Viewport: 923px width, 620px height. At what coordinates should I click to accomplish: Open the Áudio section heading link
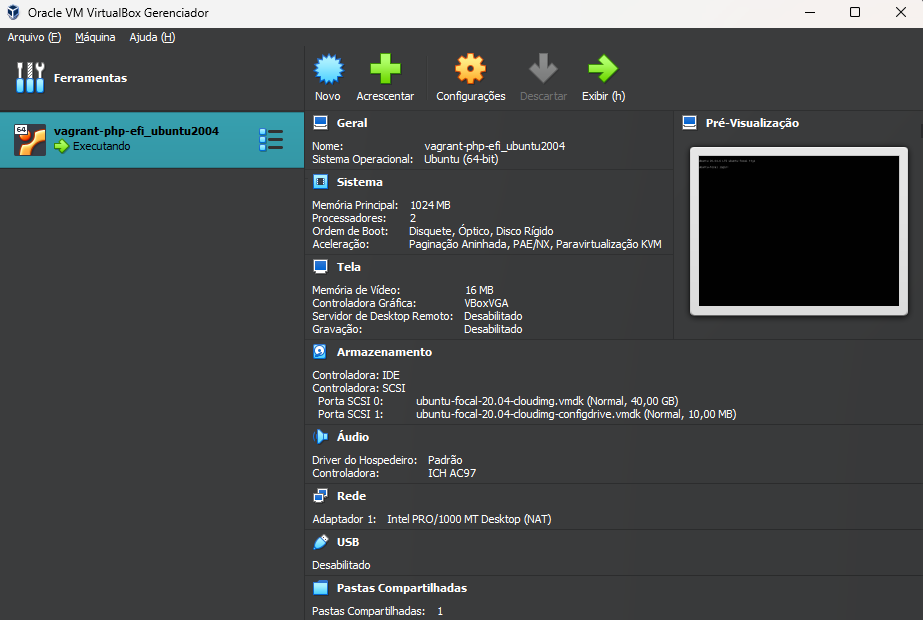[x=353, y=437]
